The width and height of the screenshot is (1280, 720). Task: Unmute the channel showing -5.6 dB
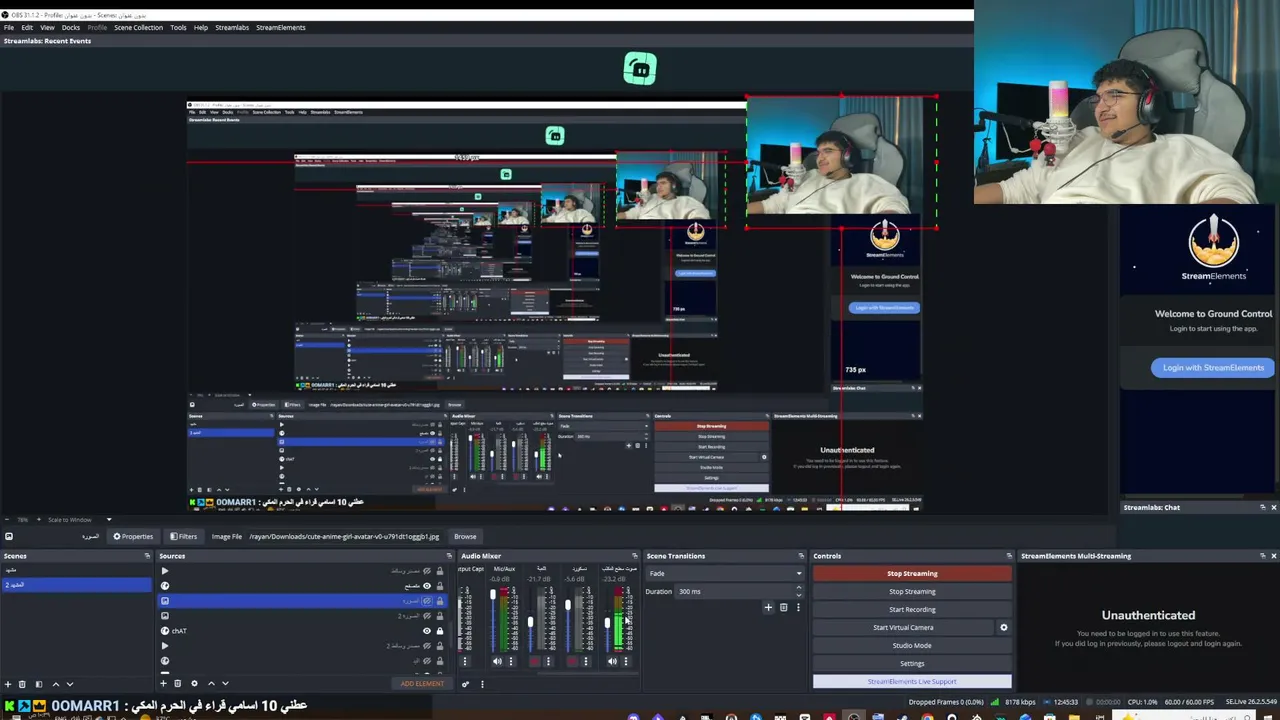(573, 661)
